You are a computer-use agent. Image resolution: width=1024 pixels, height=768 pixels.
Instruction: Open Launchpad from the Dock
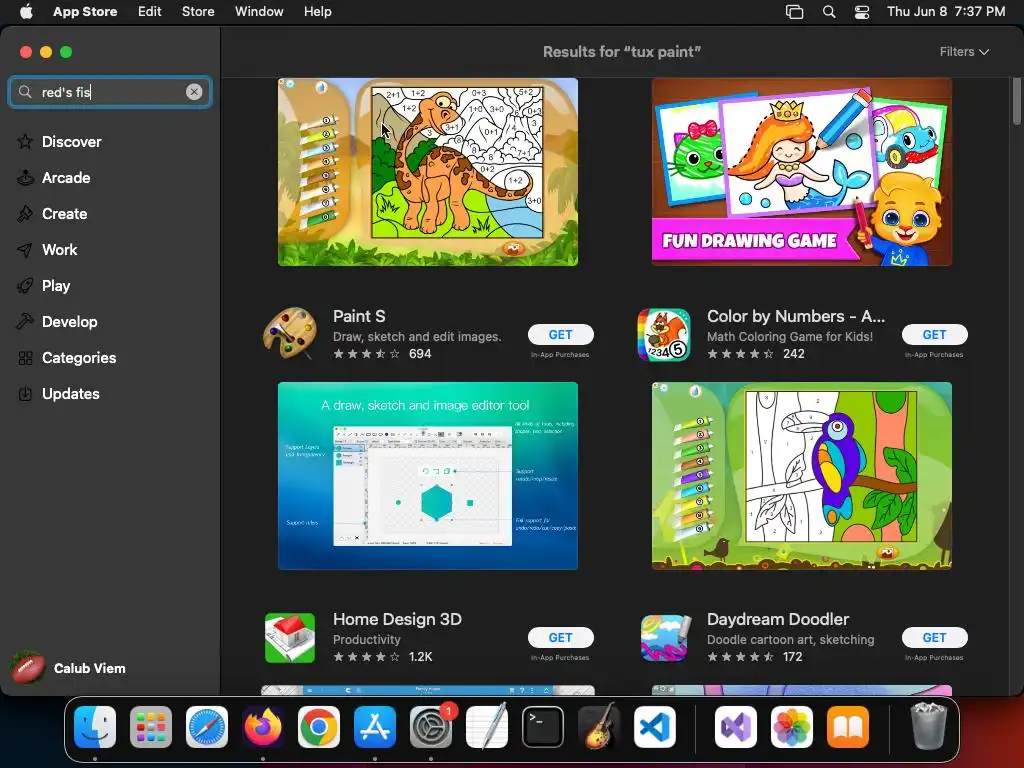151,727
